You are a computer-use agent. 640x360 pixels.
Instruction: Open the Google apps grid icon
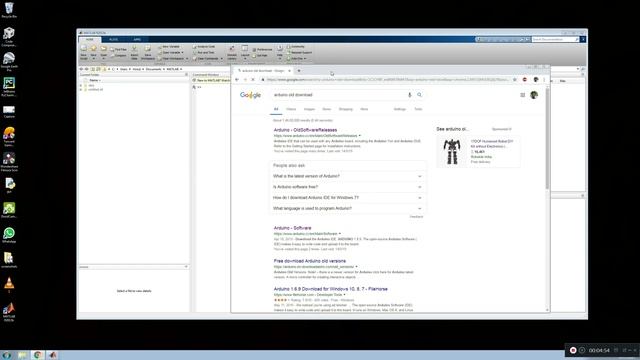tap(522, 95)
